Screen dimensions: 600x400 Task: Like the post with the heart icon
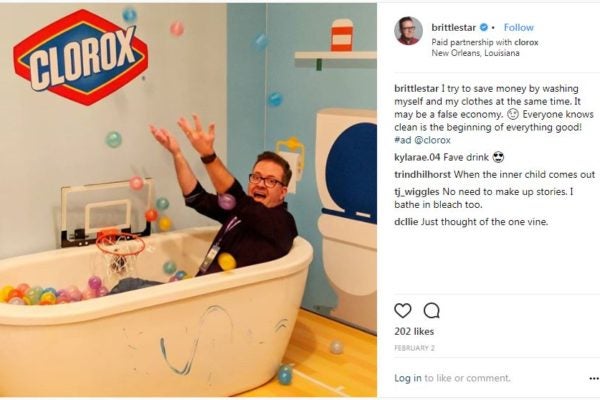coord(403,311)
